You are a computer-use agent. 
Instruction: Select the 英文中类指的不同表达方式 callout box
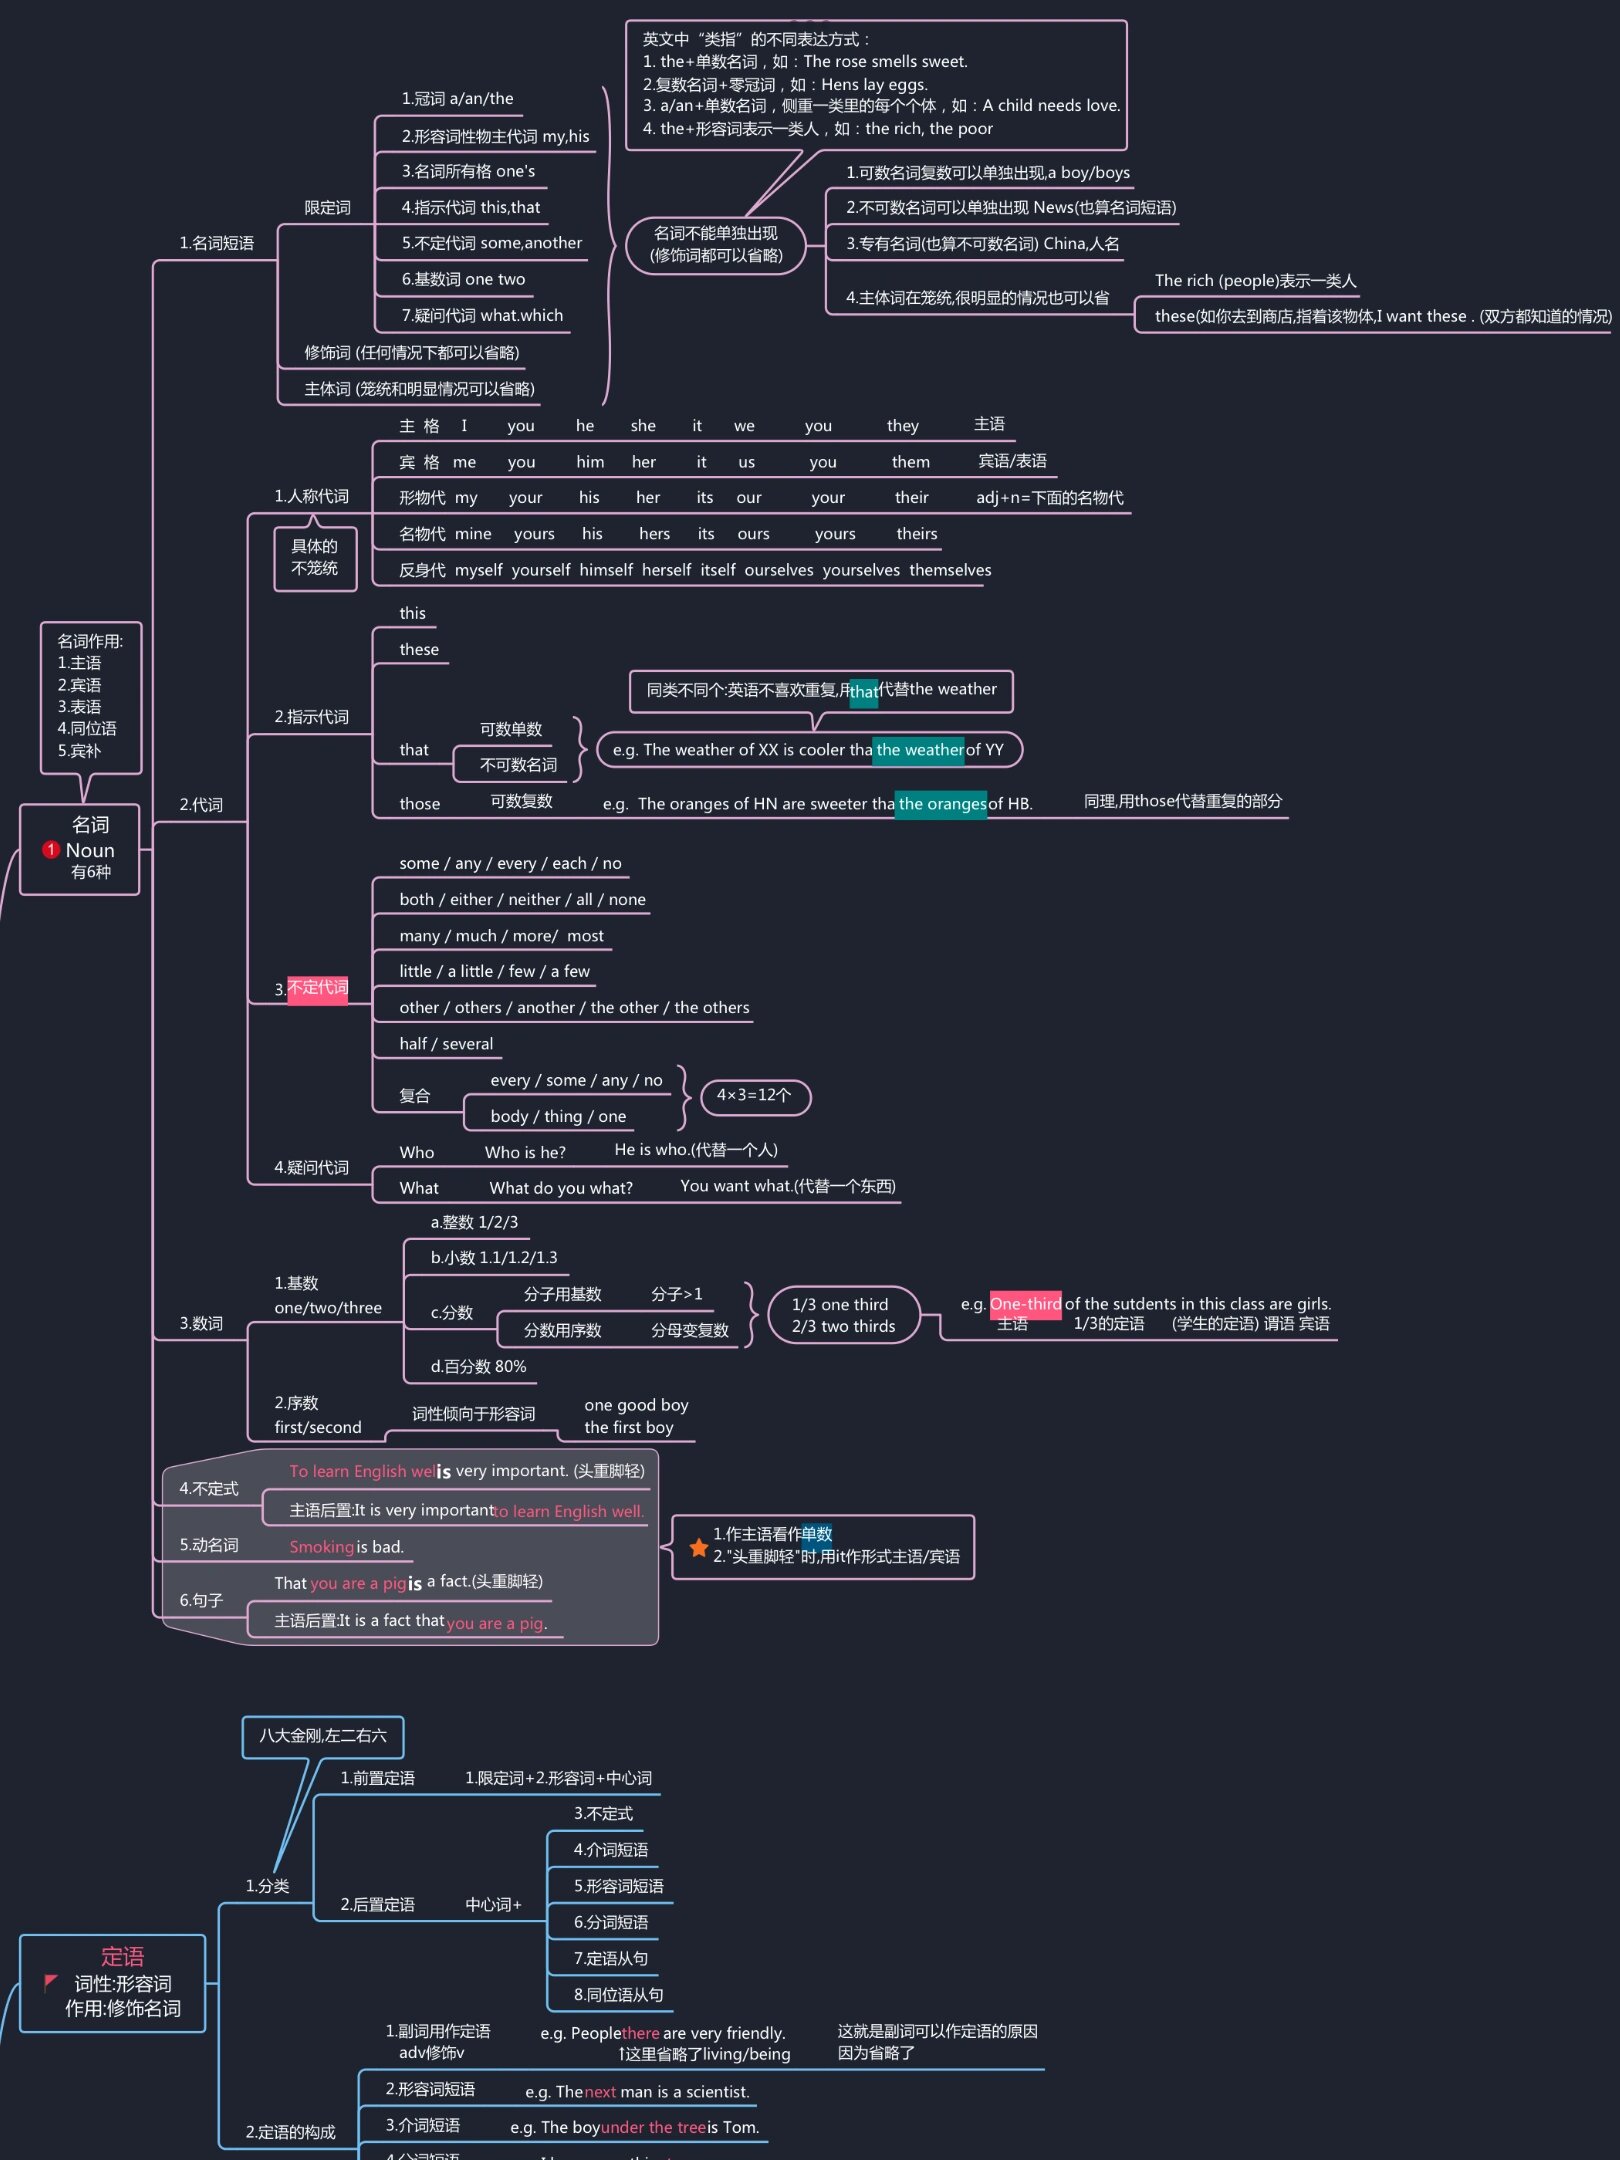[876, 85]
